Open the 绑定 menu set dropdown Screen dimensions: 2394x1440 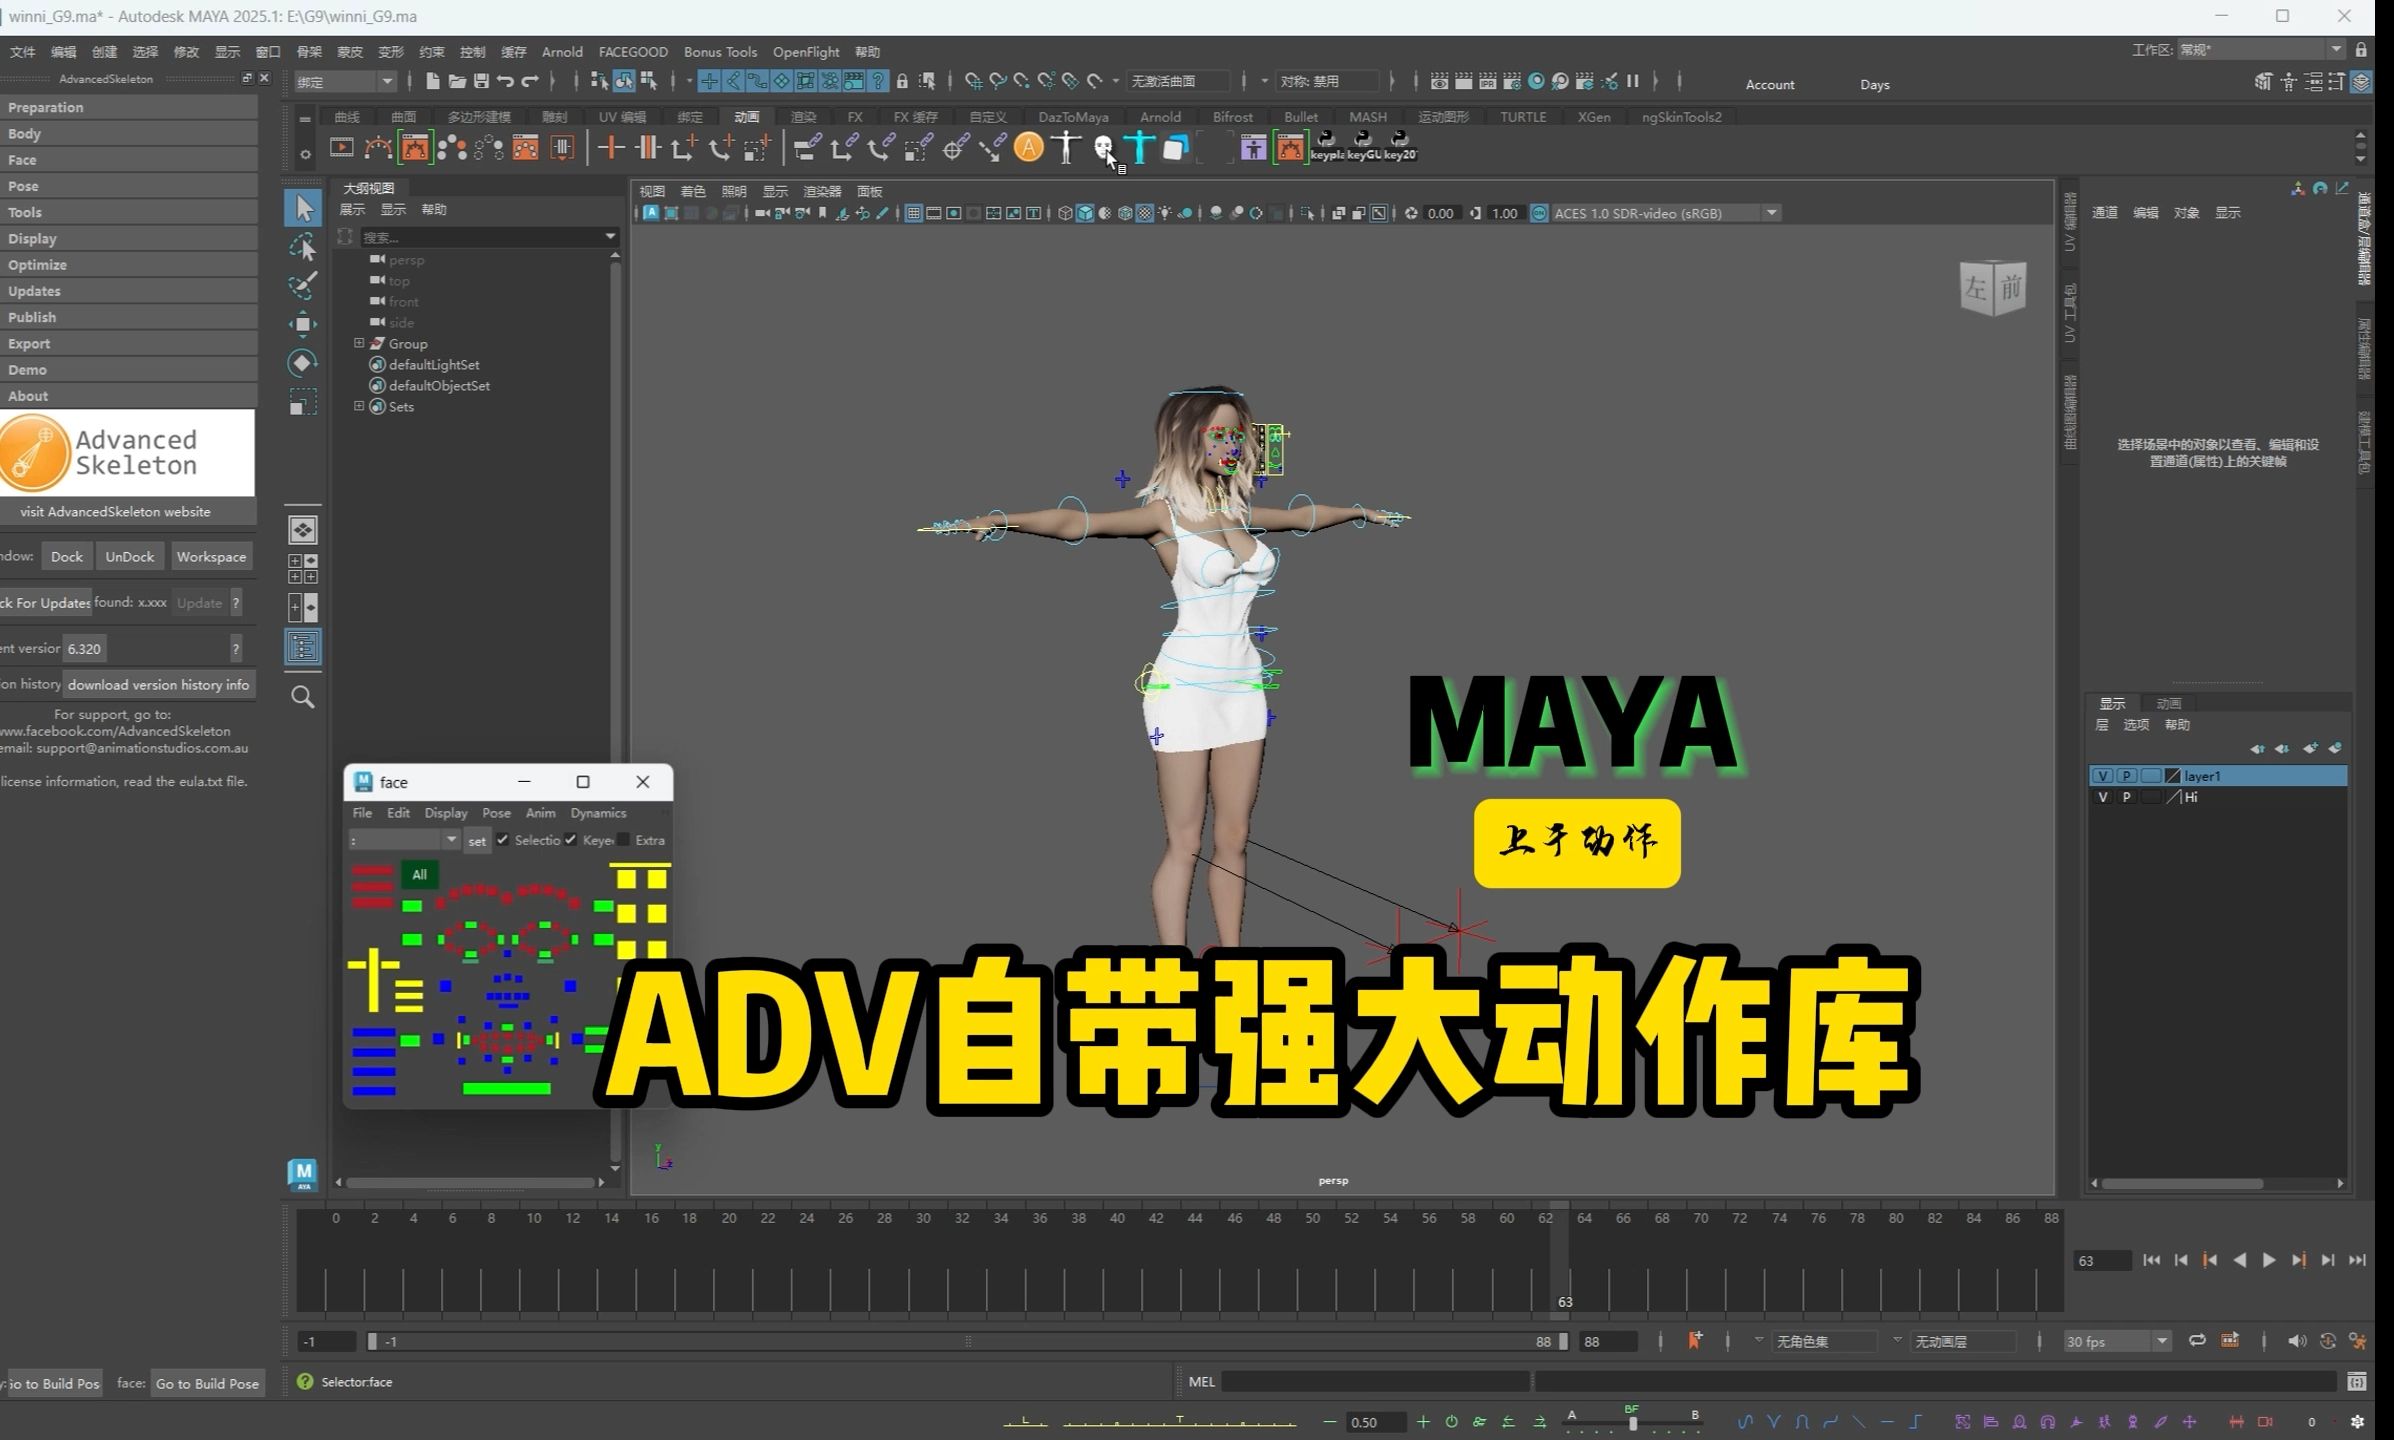click(345, 82)
